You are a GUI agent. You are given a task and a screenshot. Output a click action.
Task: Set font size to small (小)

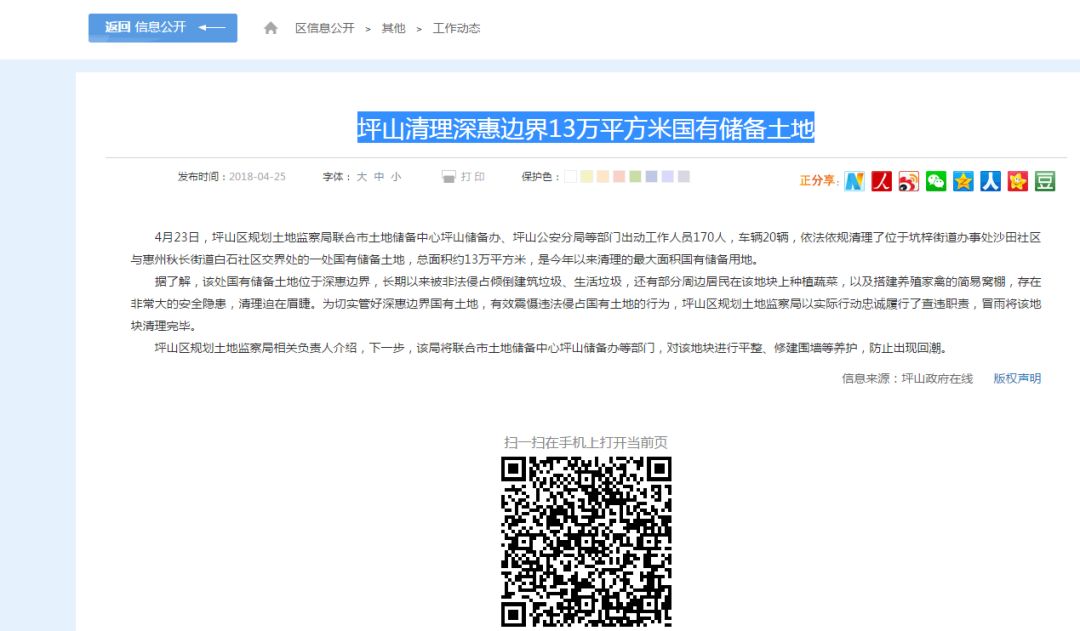pyautogui.click(x=396, y=177)
